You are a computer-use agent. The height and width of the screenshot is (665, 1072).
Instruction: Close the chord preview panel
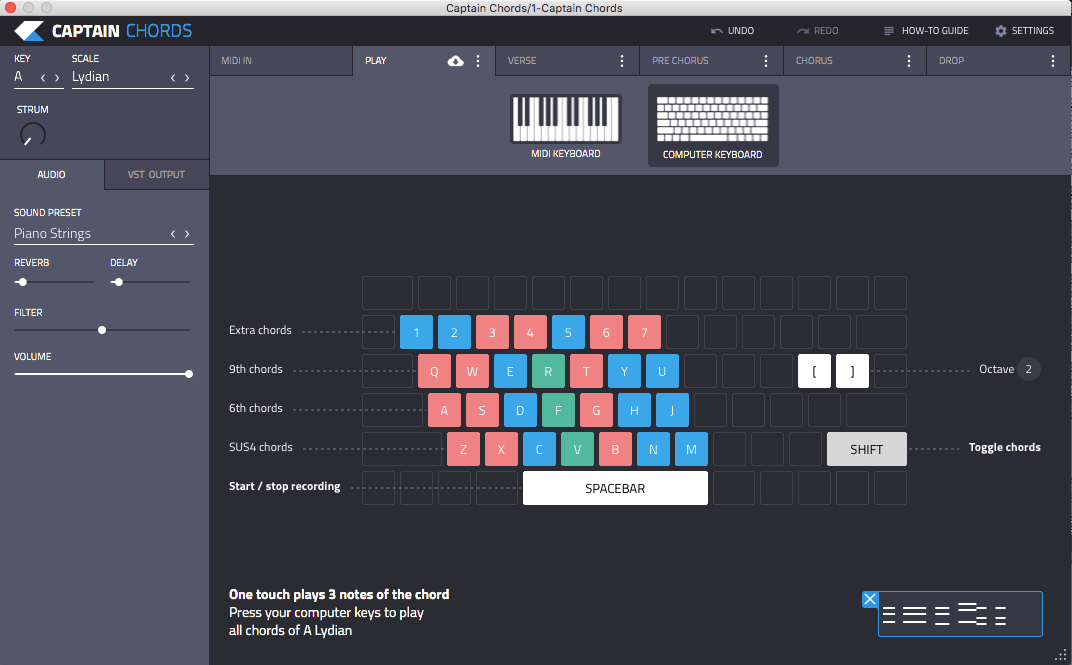[x=870, y=599]
